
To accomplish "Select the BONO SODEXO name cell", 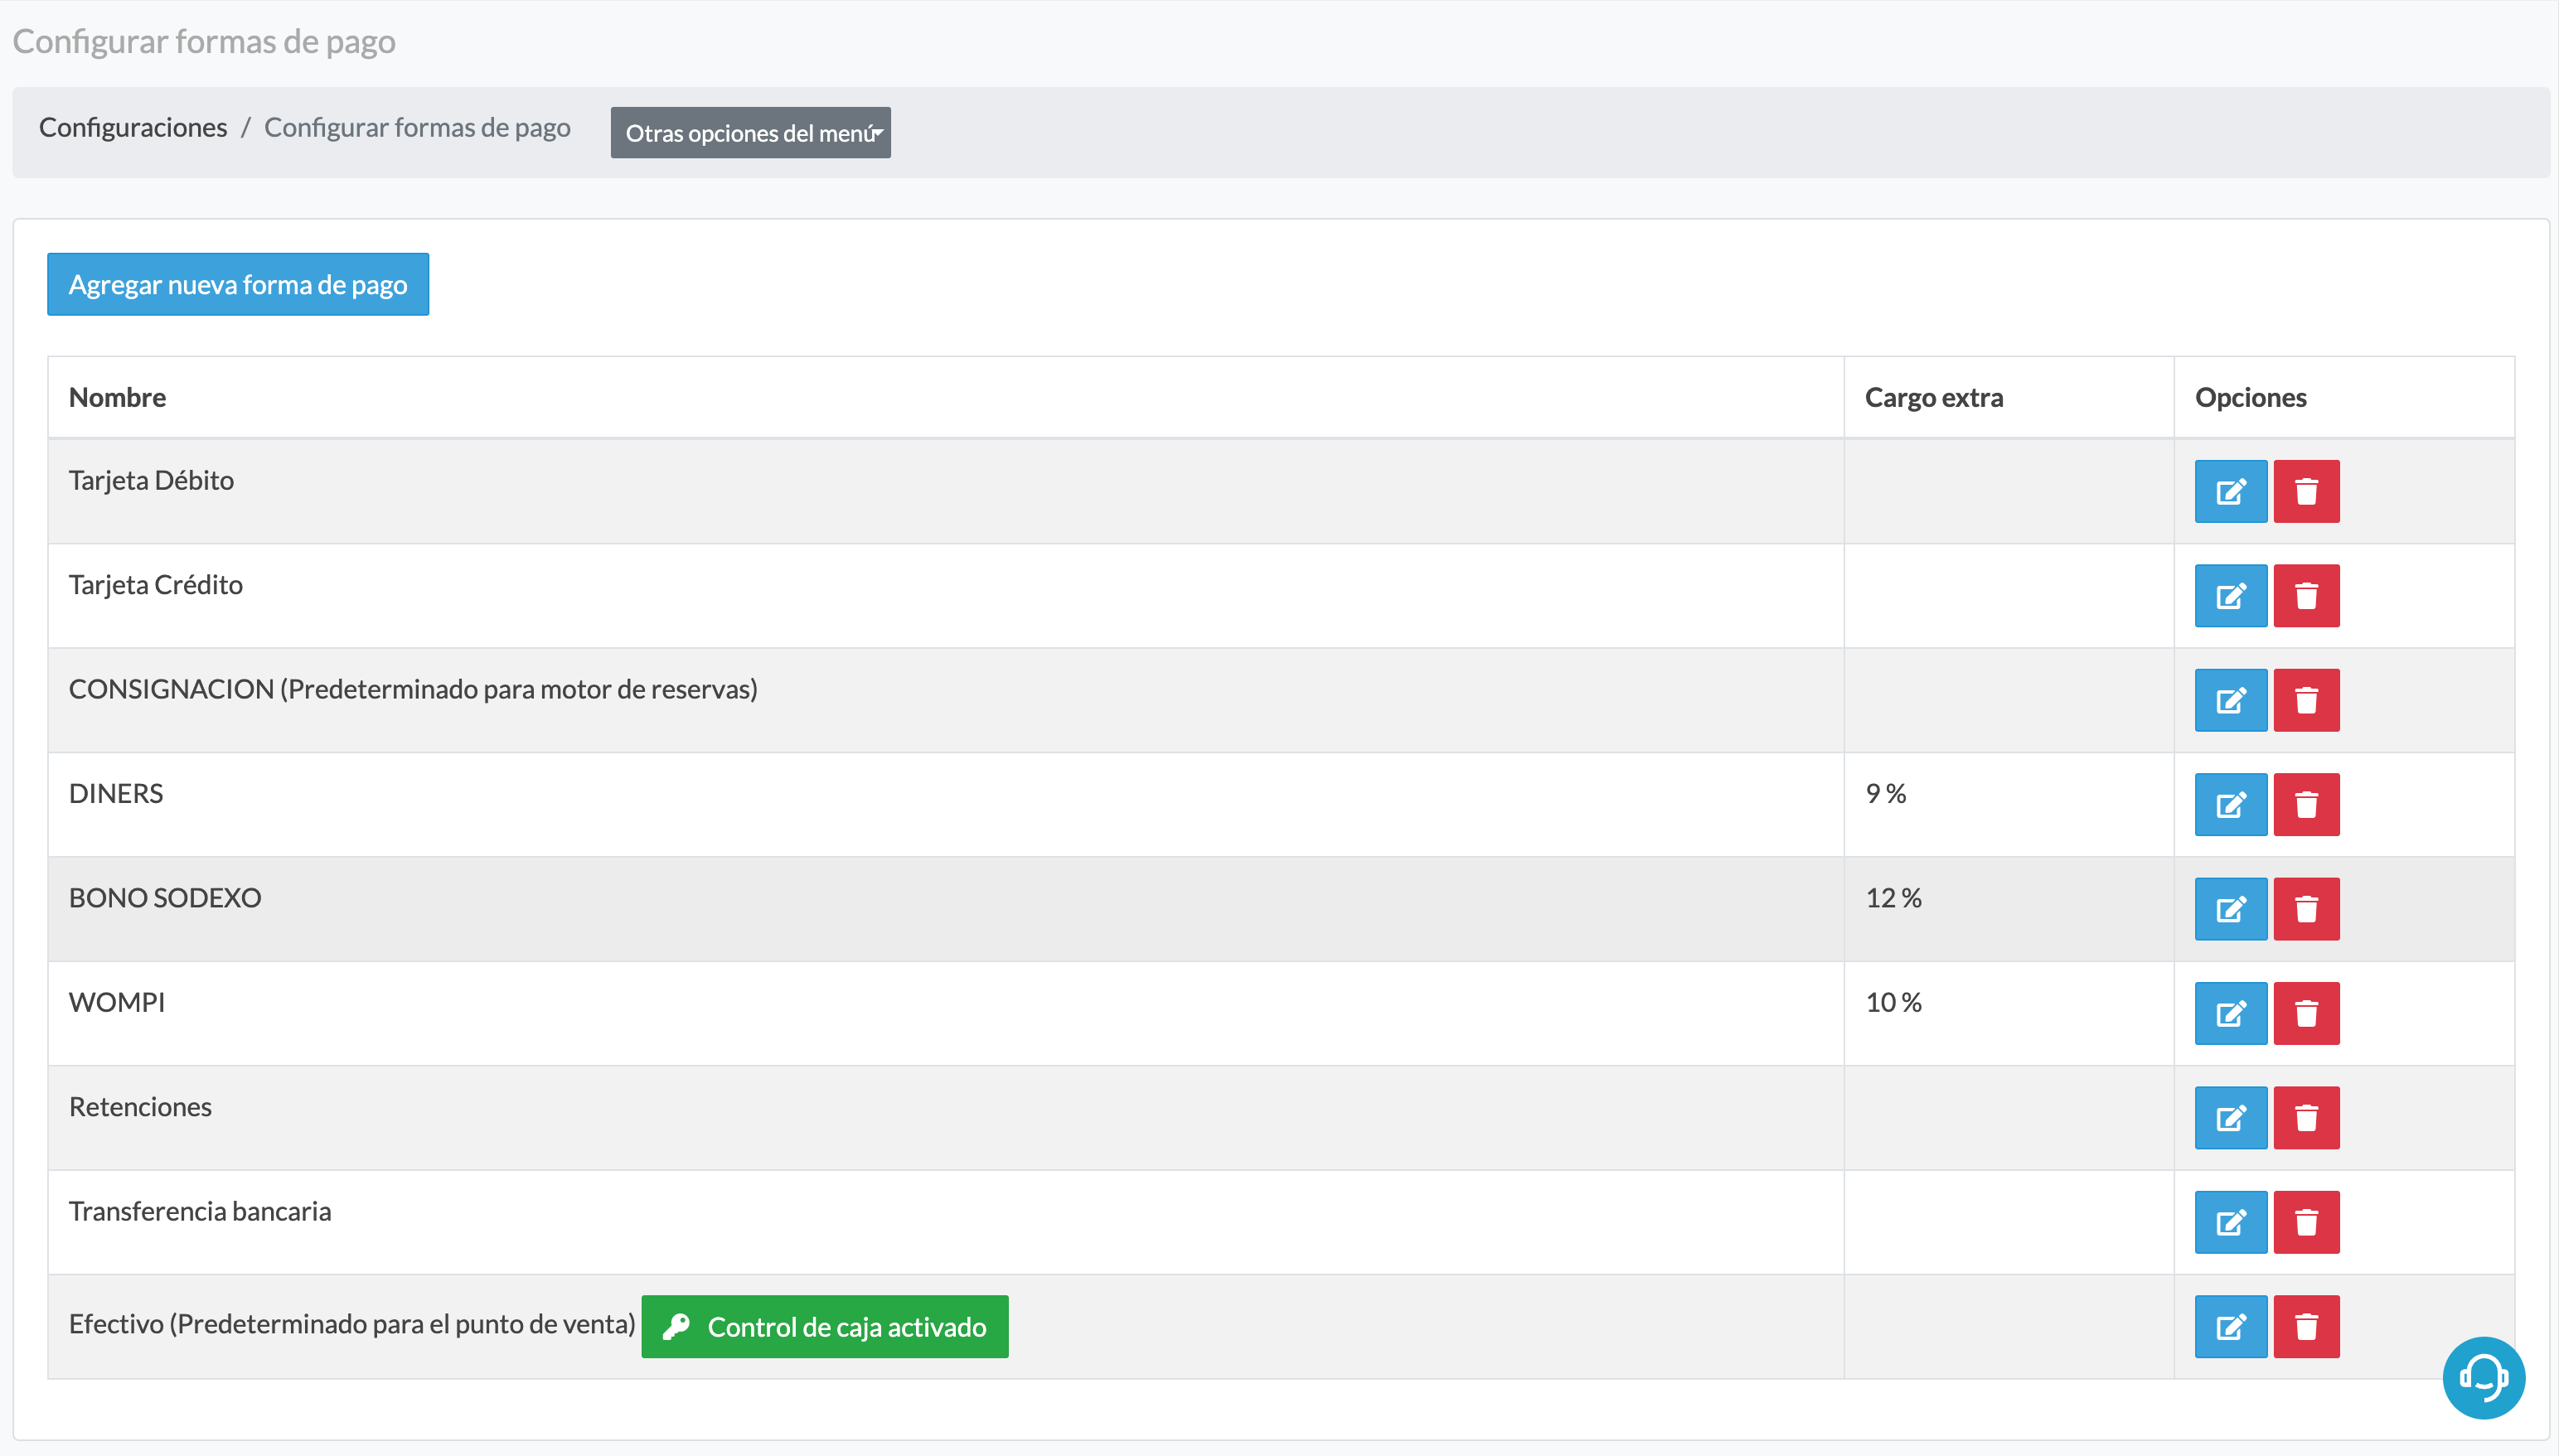I will [946, 909].
